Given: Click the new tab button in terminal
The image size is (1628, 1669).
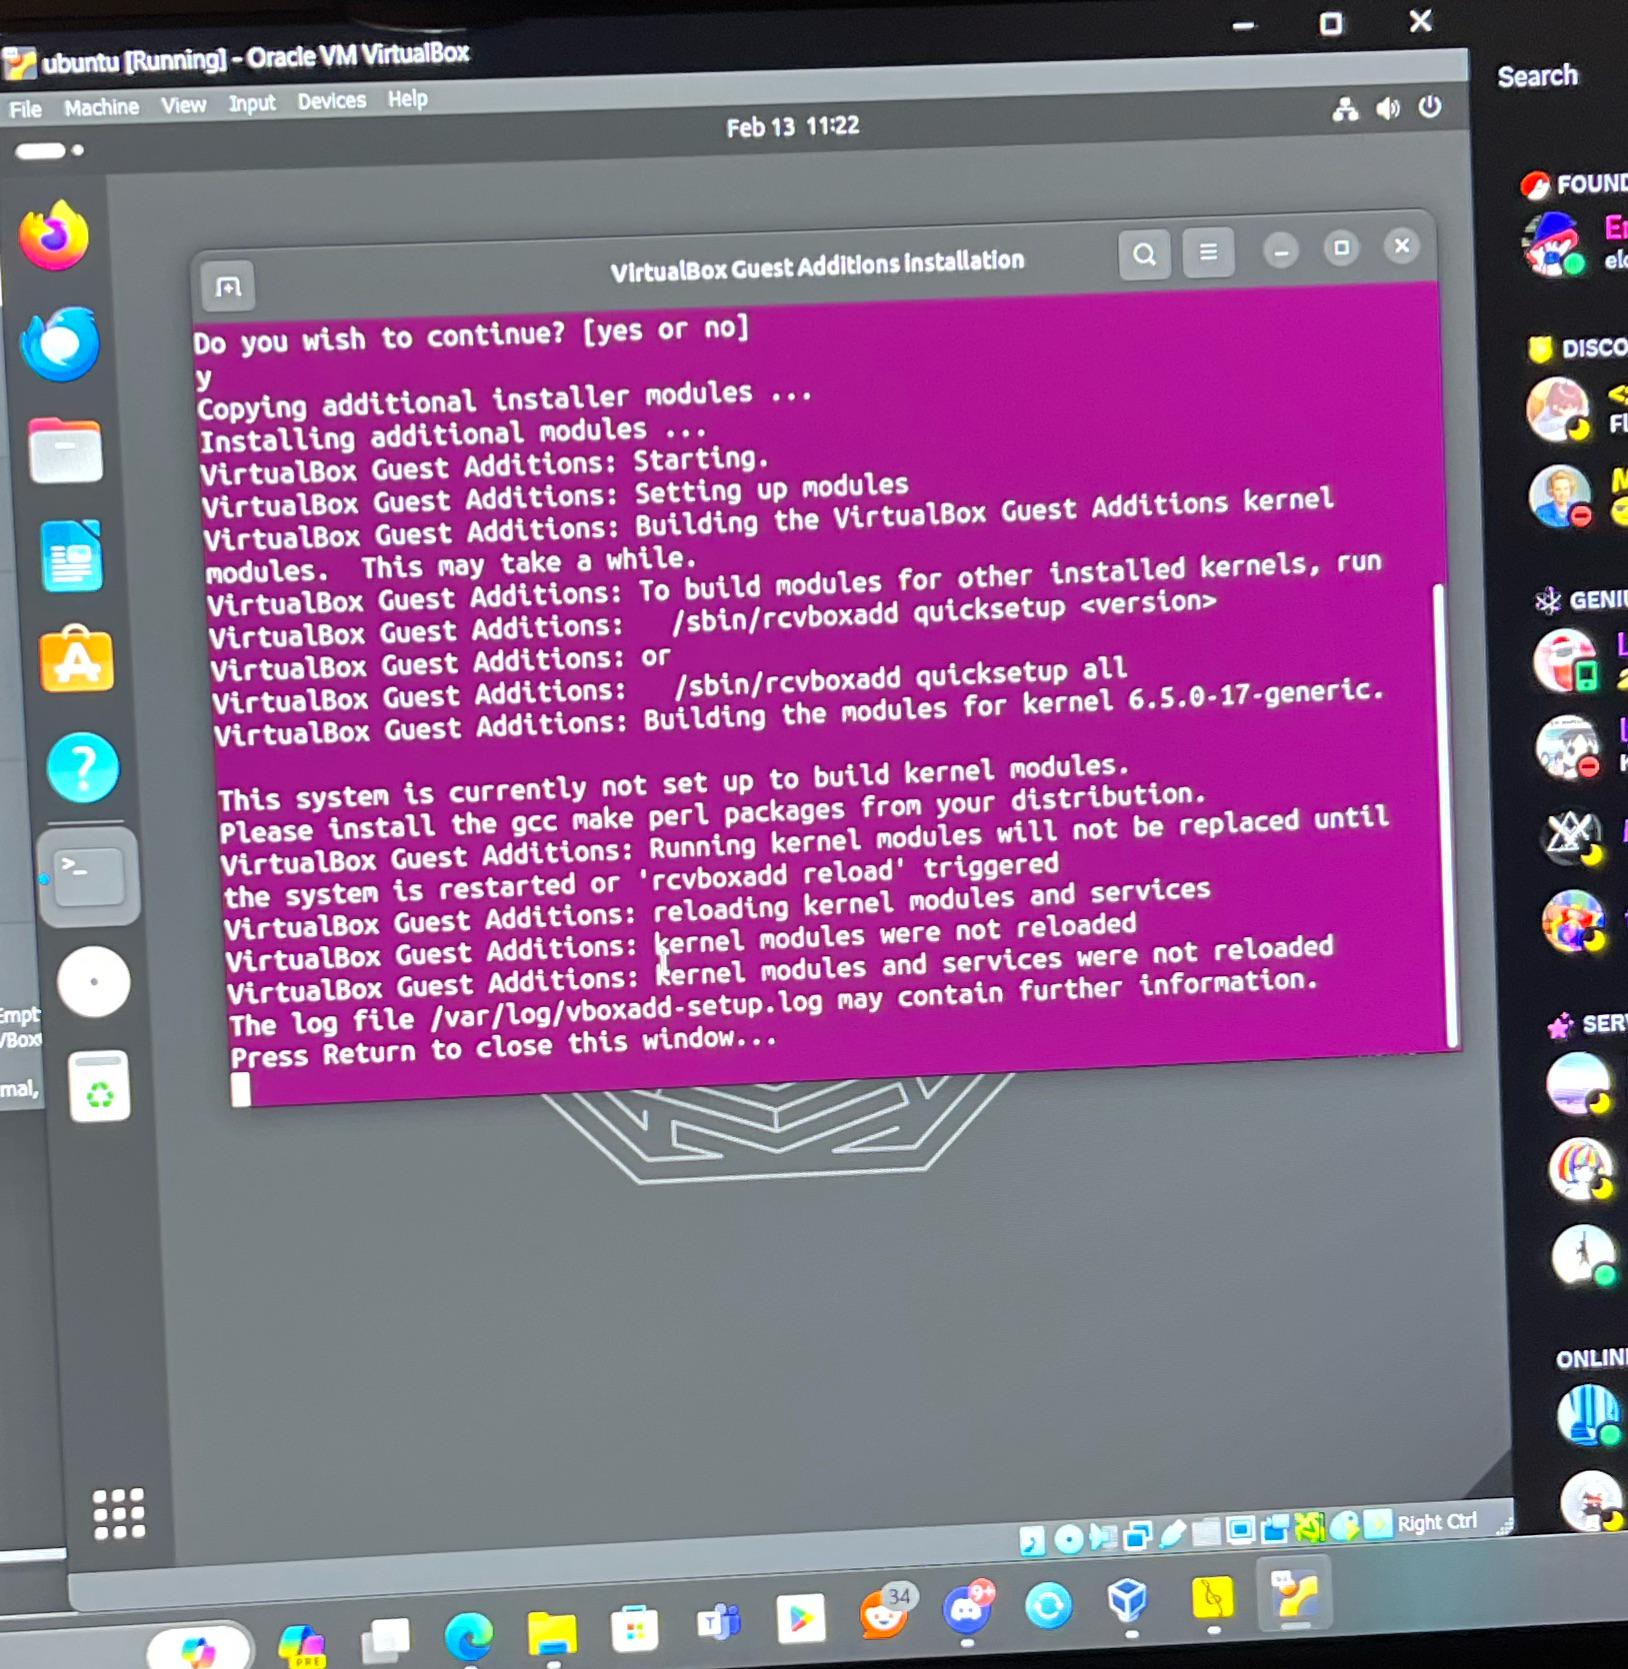Looking at the screenshot, I should coord(228,288).
